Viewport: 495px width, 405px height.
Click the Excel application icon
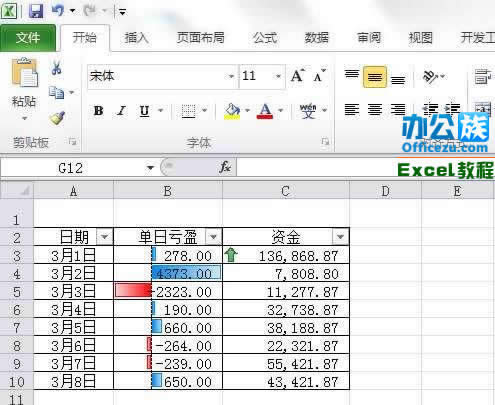[x=9, y=11]
